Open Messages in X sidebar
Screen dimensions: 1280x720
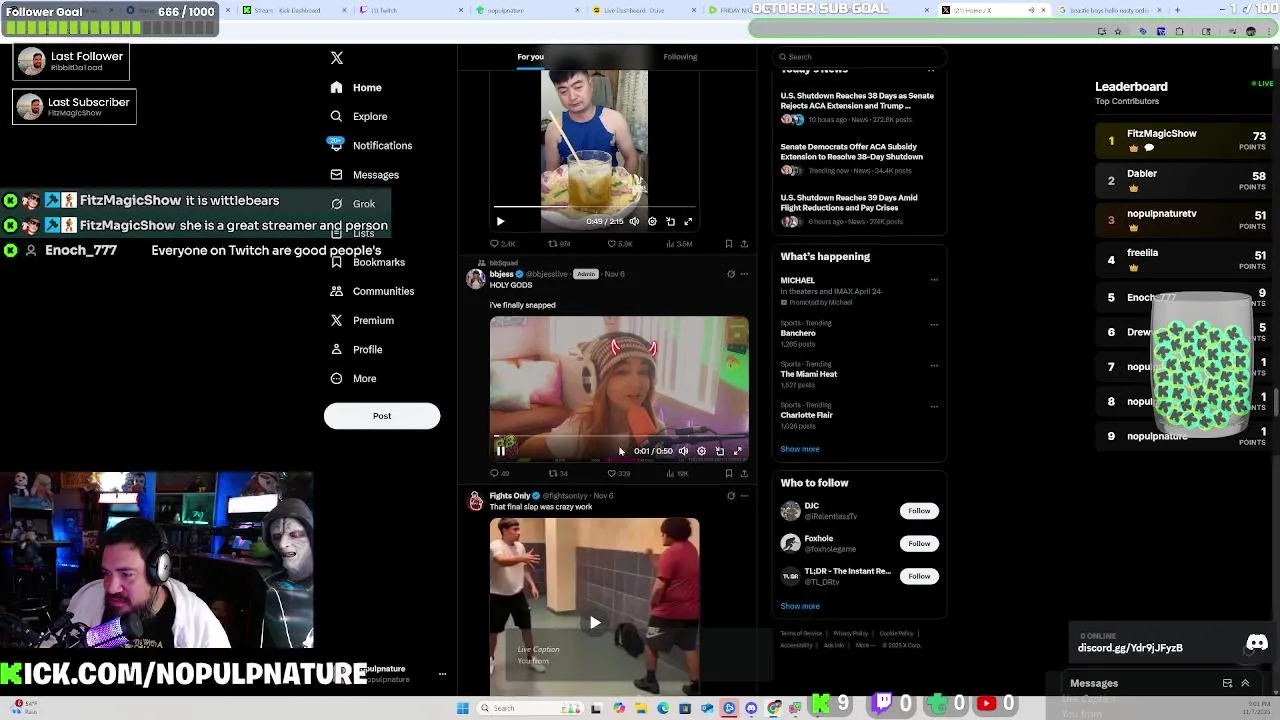pos(364,175)
